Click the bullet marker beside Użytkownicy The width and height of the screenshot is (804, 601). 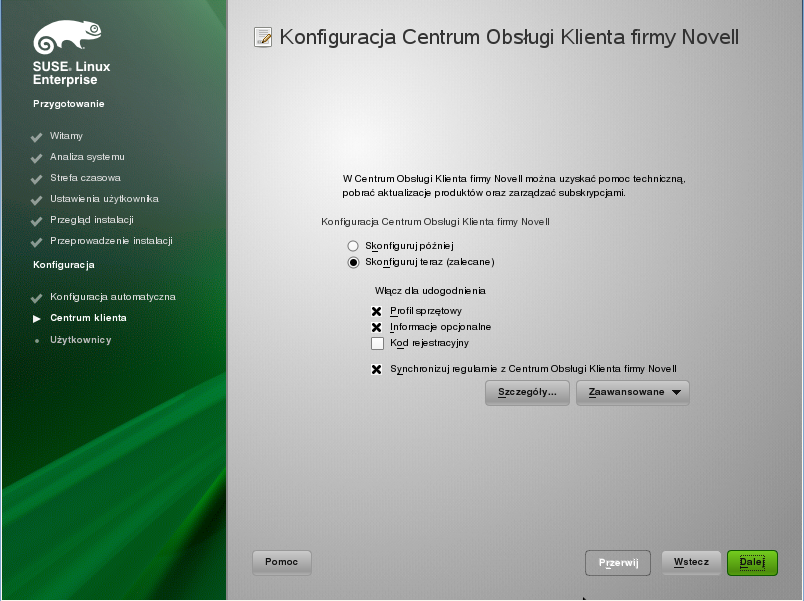36,340
